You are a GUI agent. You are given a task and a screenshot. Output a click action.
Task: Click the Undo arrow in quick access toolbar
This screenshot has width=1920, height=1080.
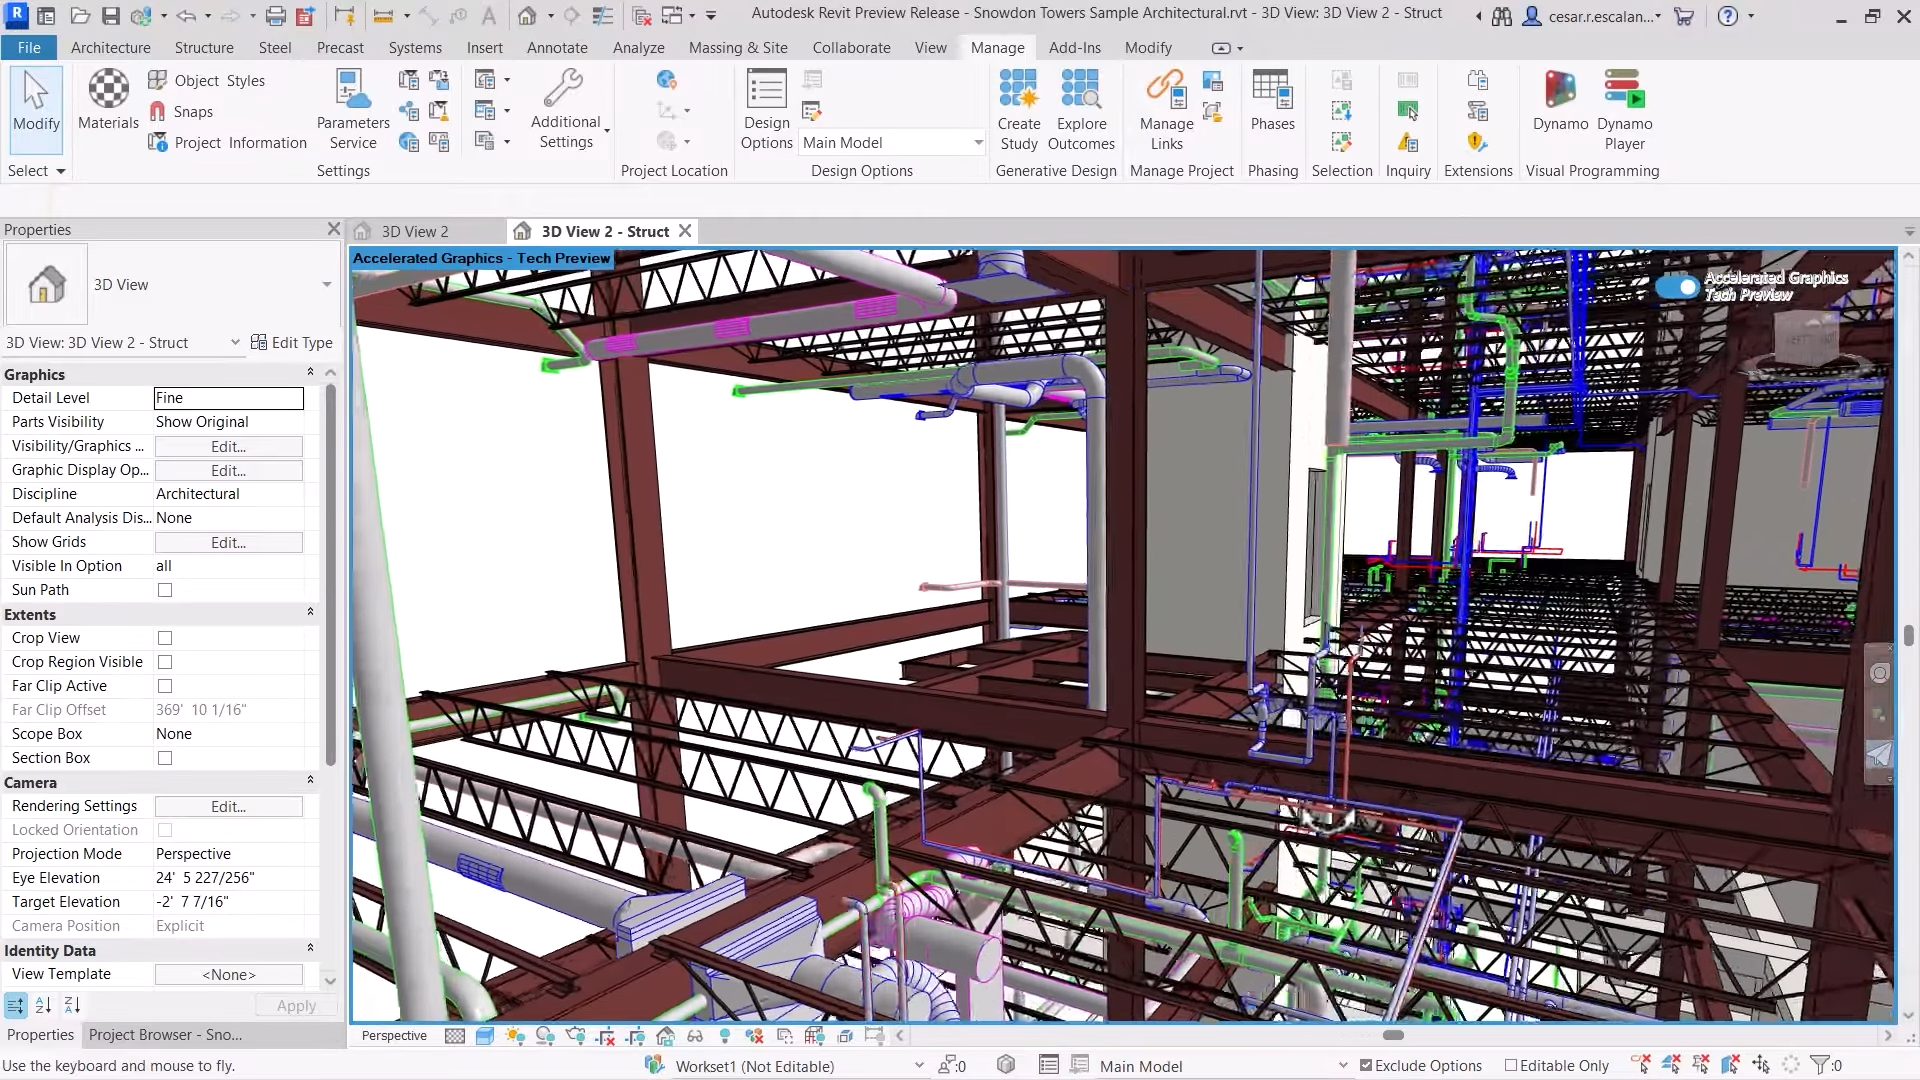click(x=186, y=16)
